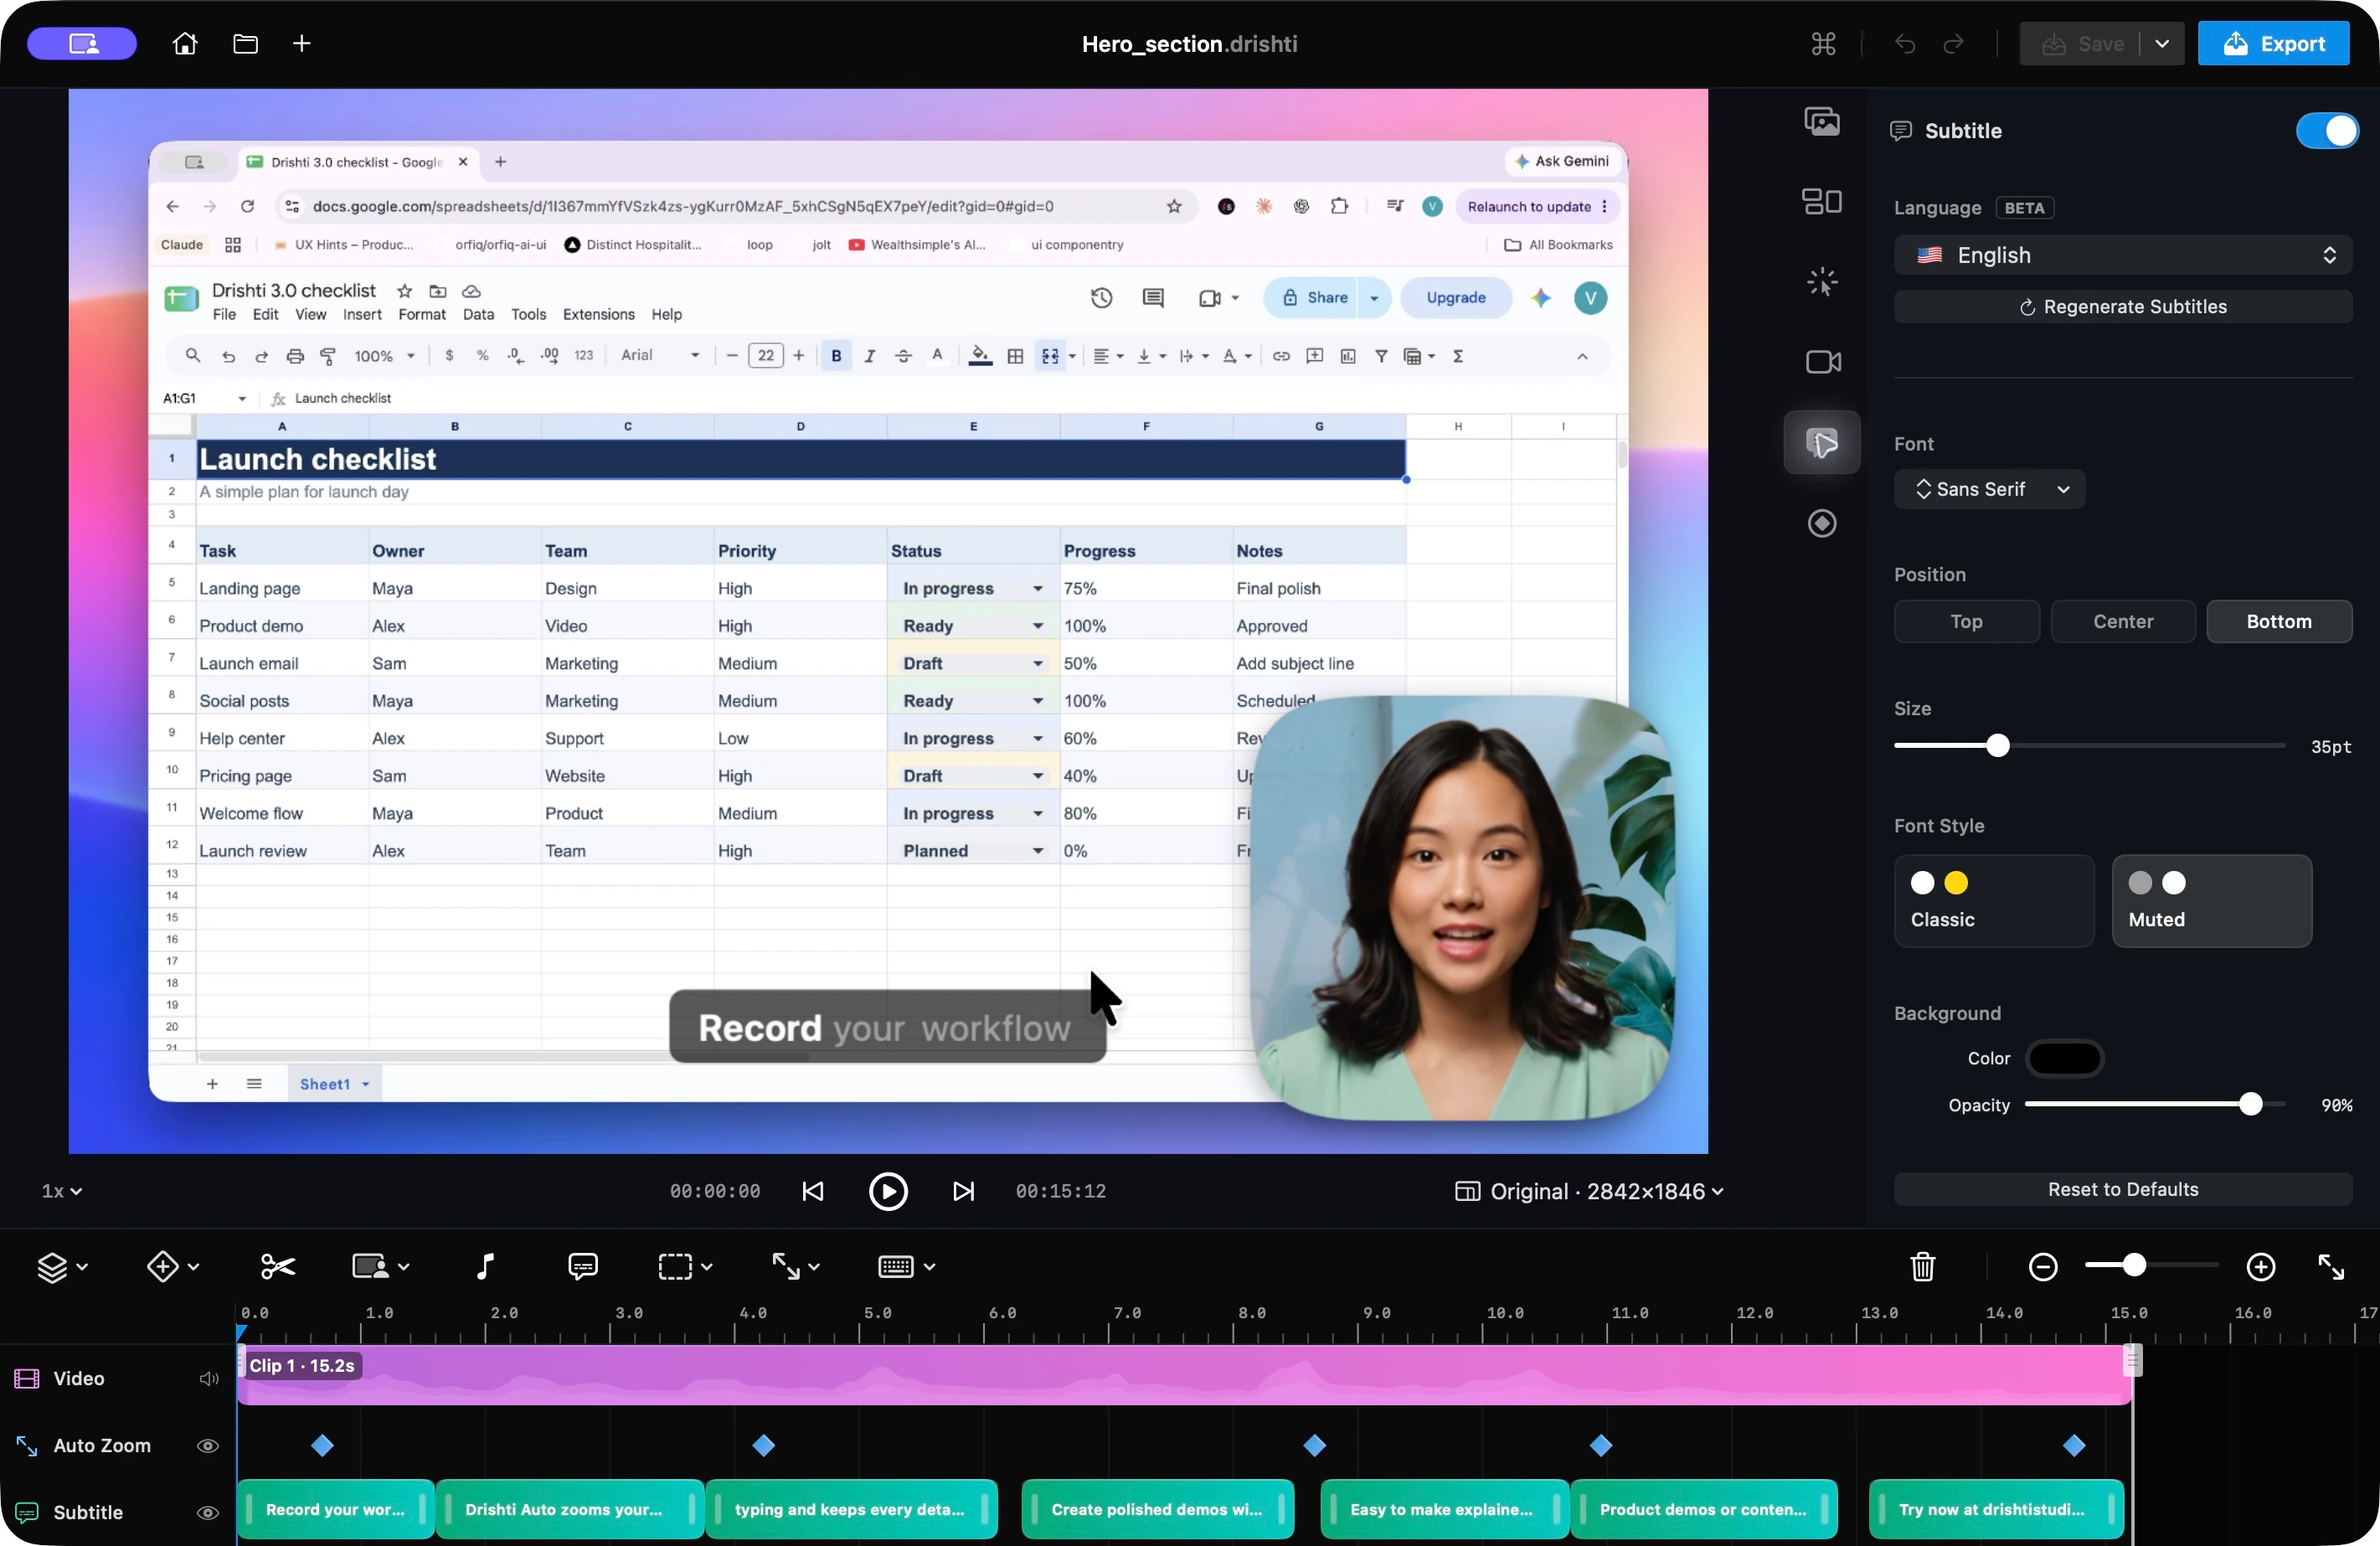Click Reset to Defaults
The image size is (2380, 1546).
2122,1189
